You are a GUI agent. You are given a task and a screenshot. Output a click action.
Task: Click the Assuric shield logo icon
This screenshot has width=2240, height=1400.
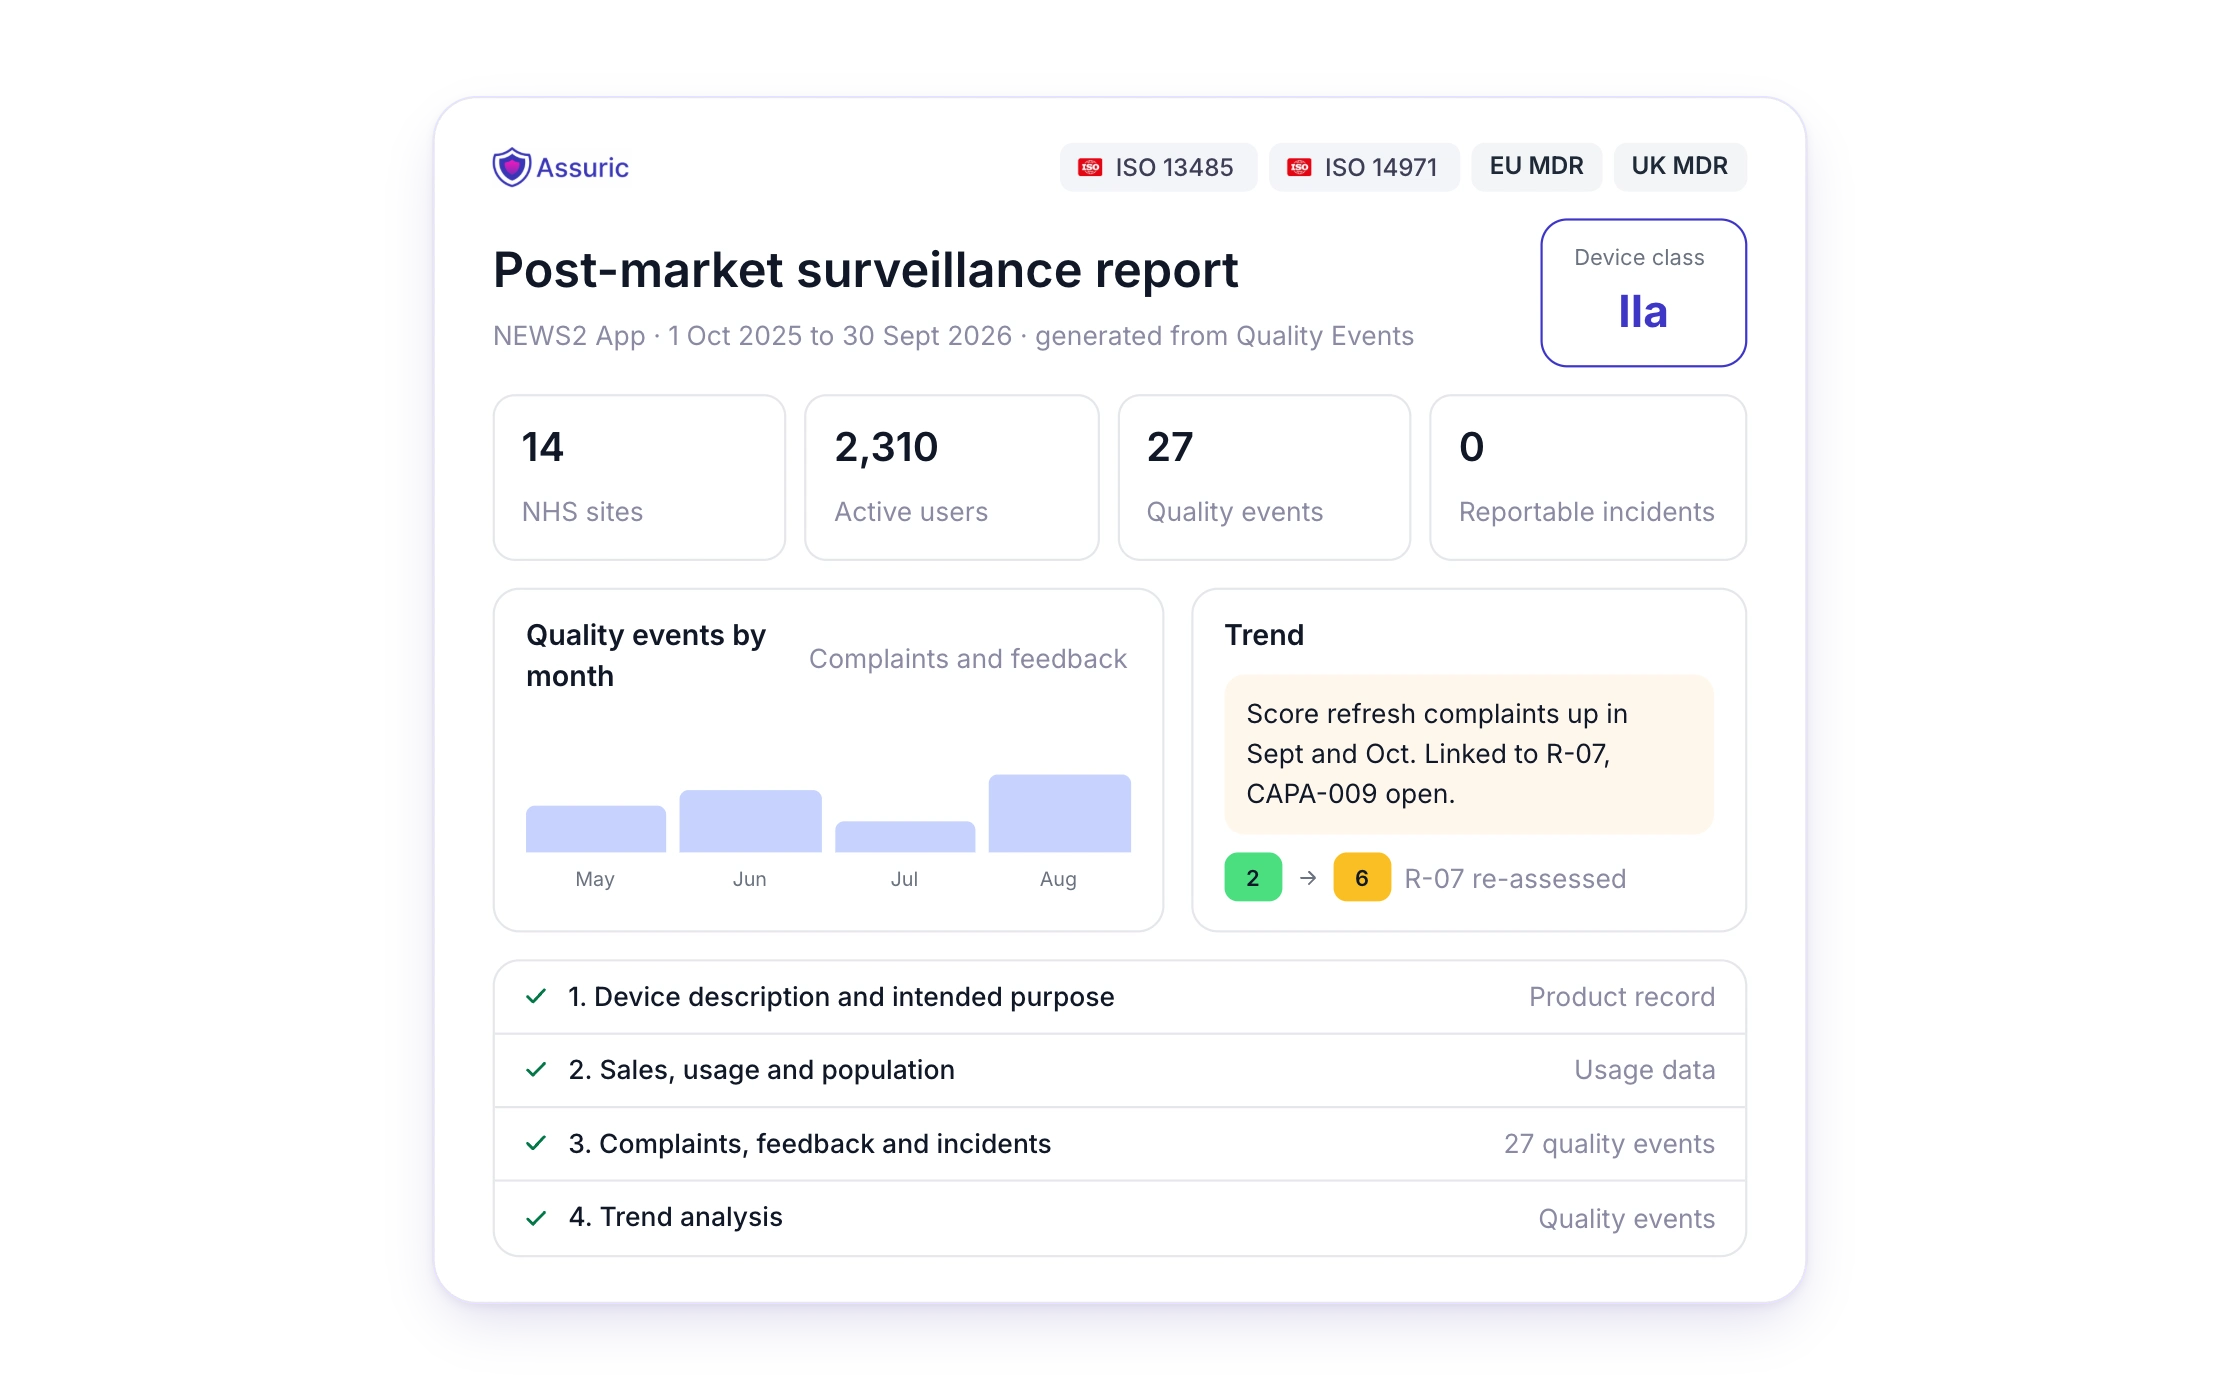511,167
